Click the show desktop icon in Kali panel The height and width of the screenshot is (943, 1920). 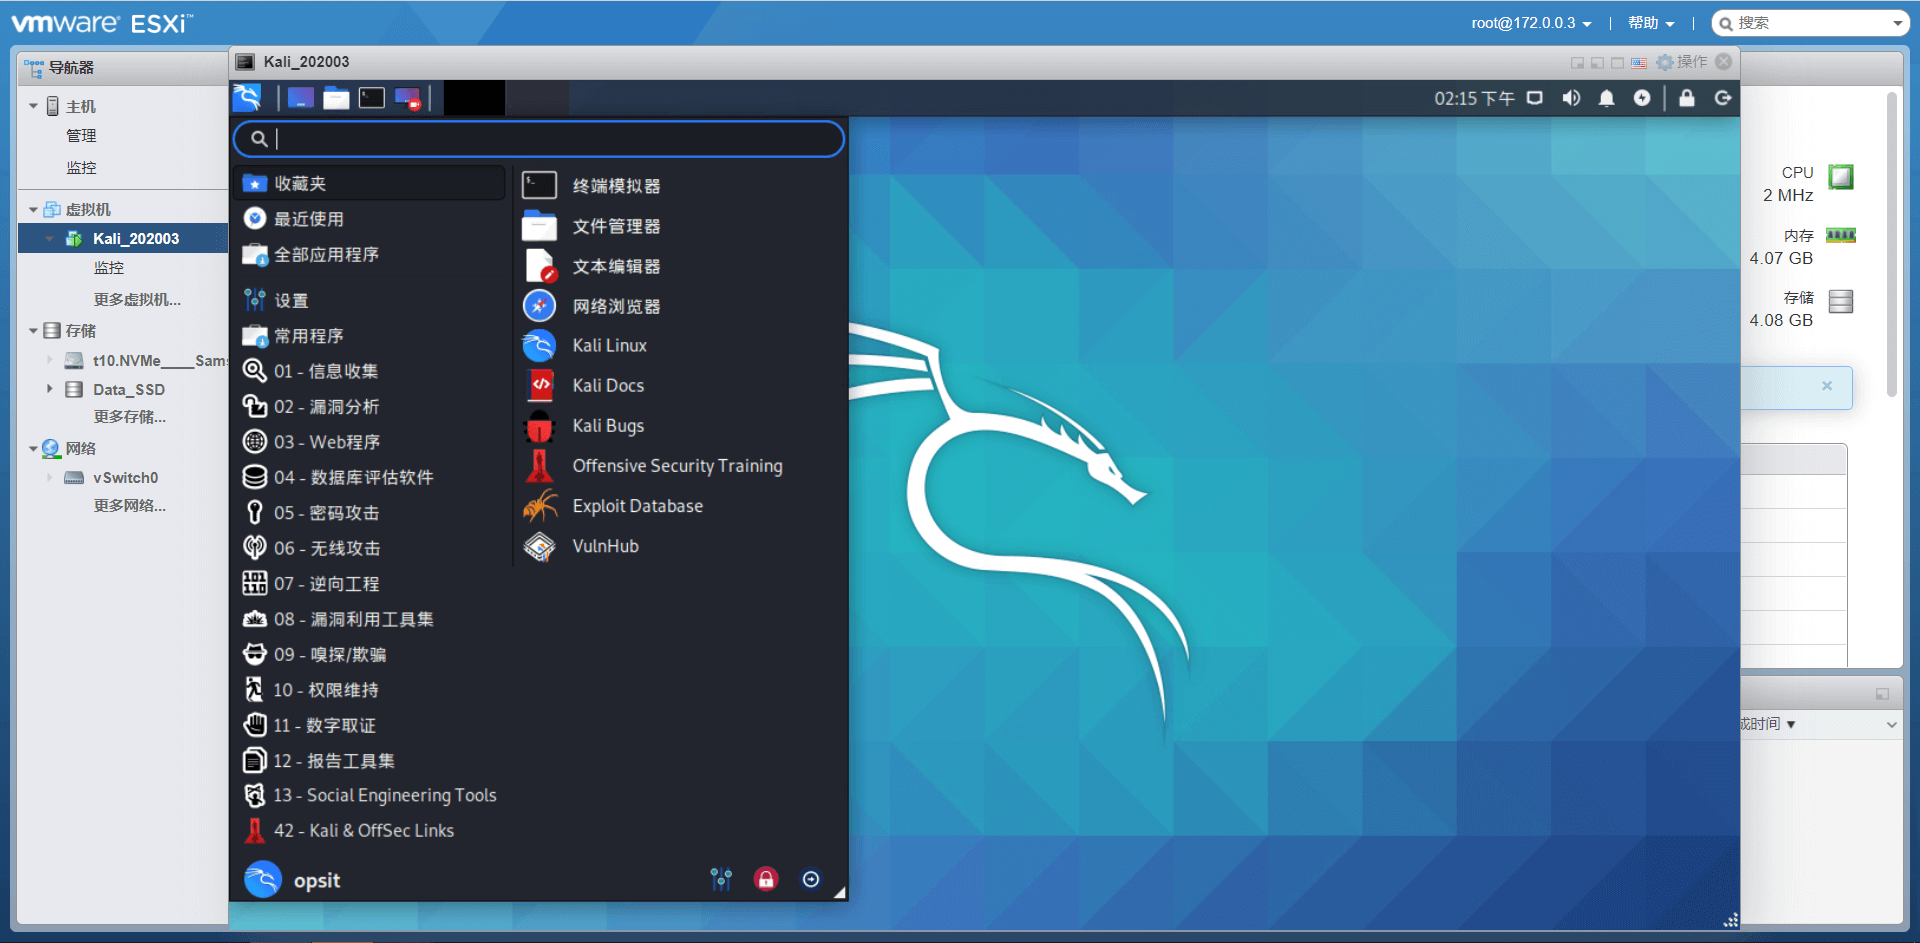coord(300,98)
